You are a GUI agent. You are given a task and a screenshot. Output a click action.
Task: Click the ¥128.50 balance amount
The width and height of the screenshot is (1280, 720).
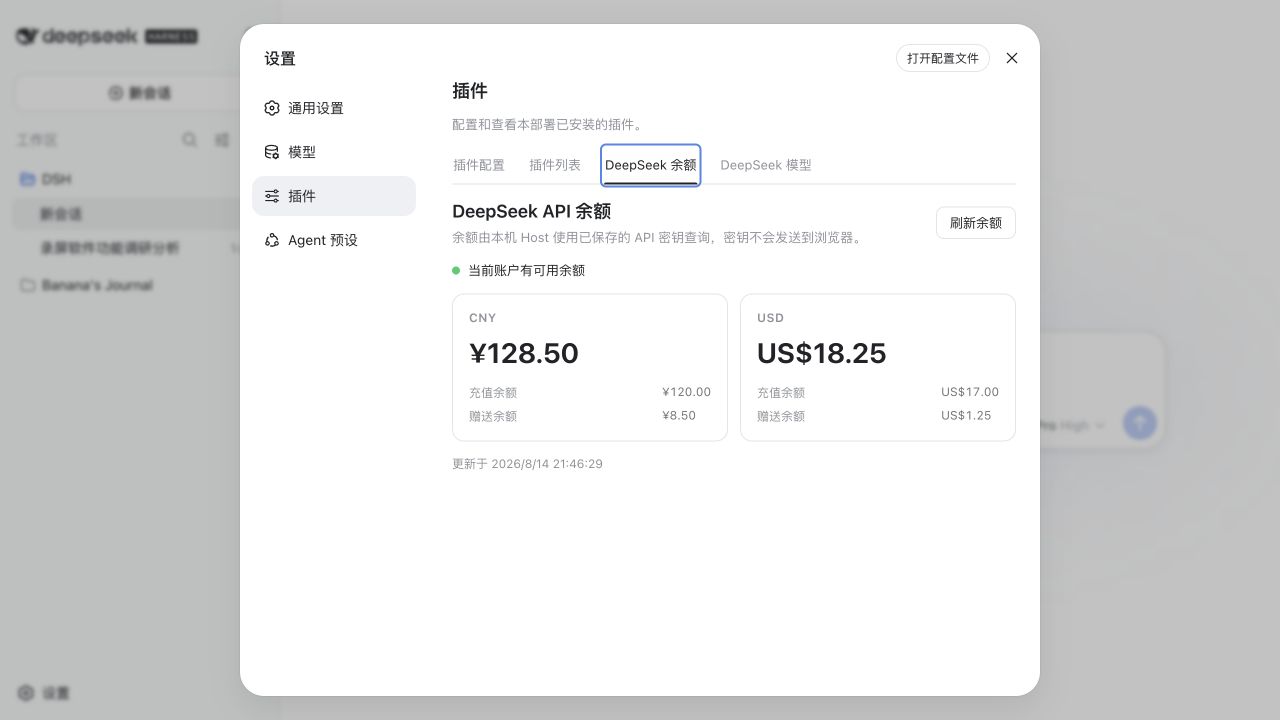point(524,353)
